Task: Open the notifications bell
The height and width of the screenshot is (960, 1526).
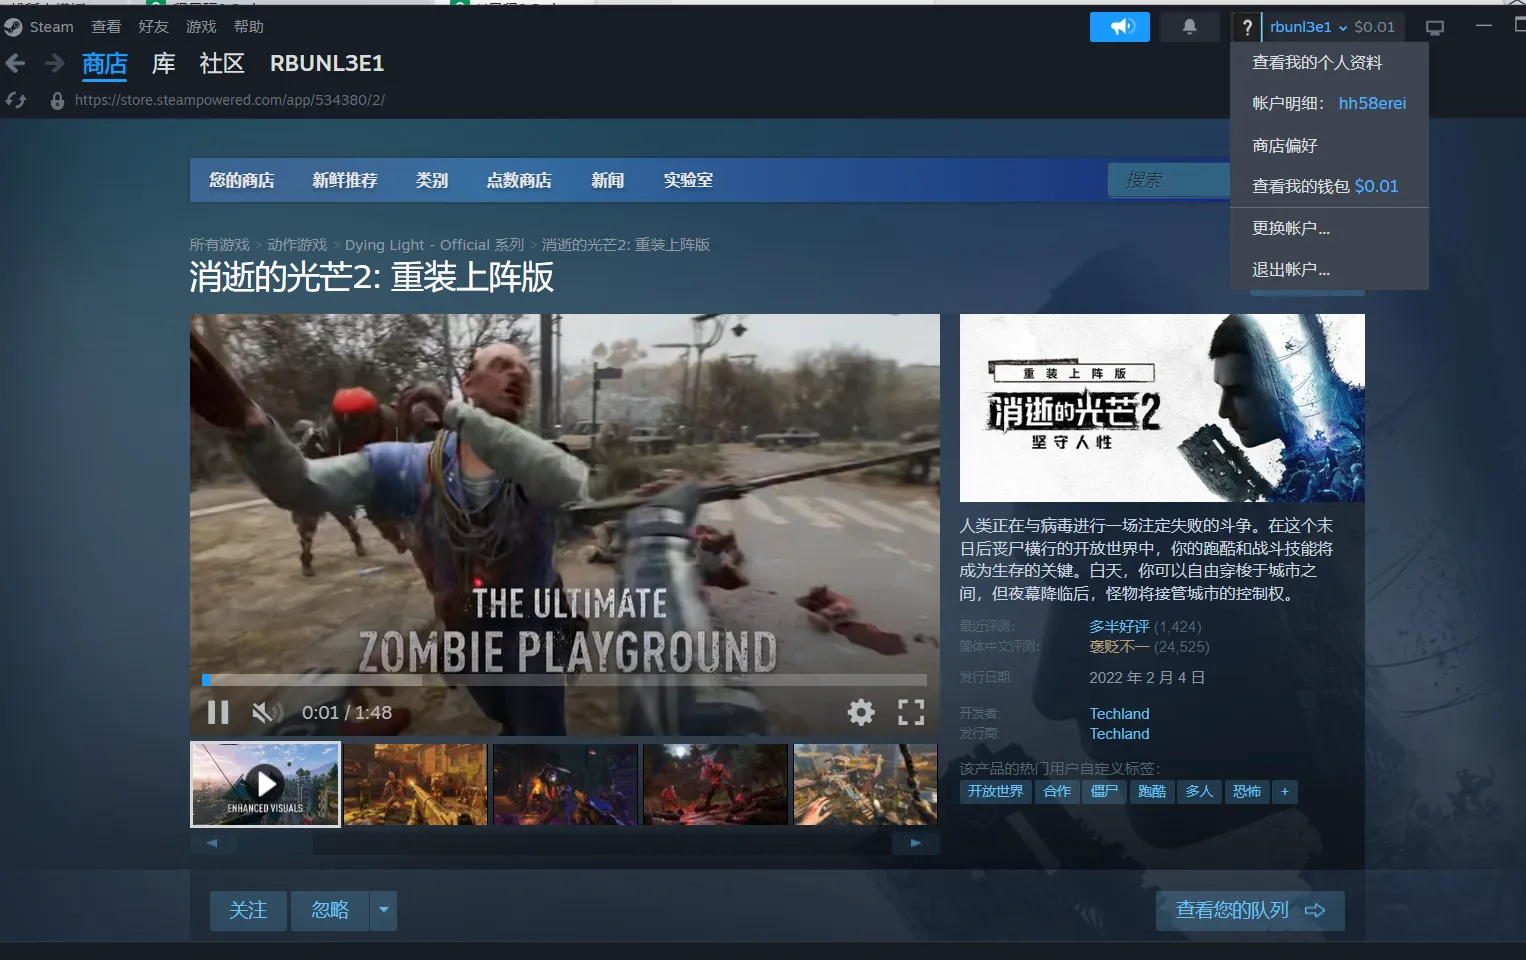Action: click(x=1189, y=27)
